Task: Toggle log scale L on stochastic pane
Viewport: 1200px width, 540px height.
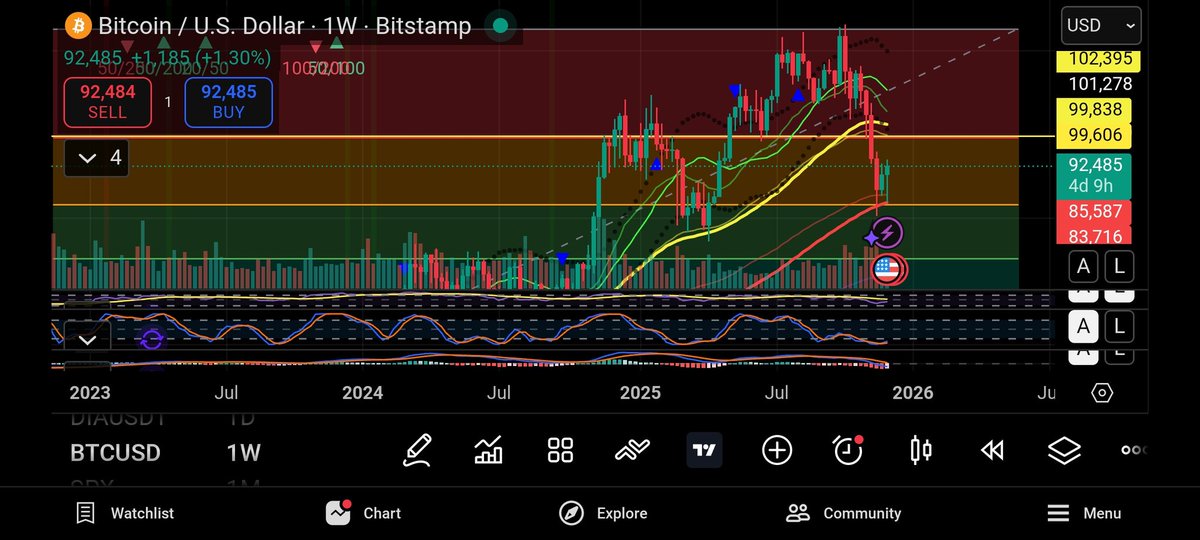Action: [x=1119, y=326]
